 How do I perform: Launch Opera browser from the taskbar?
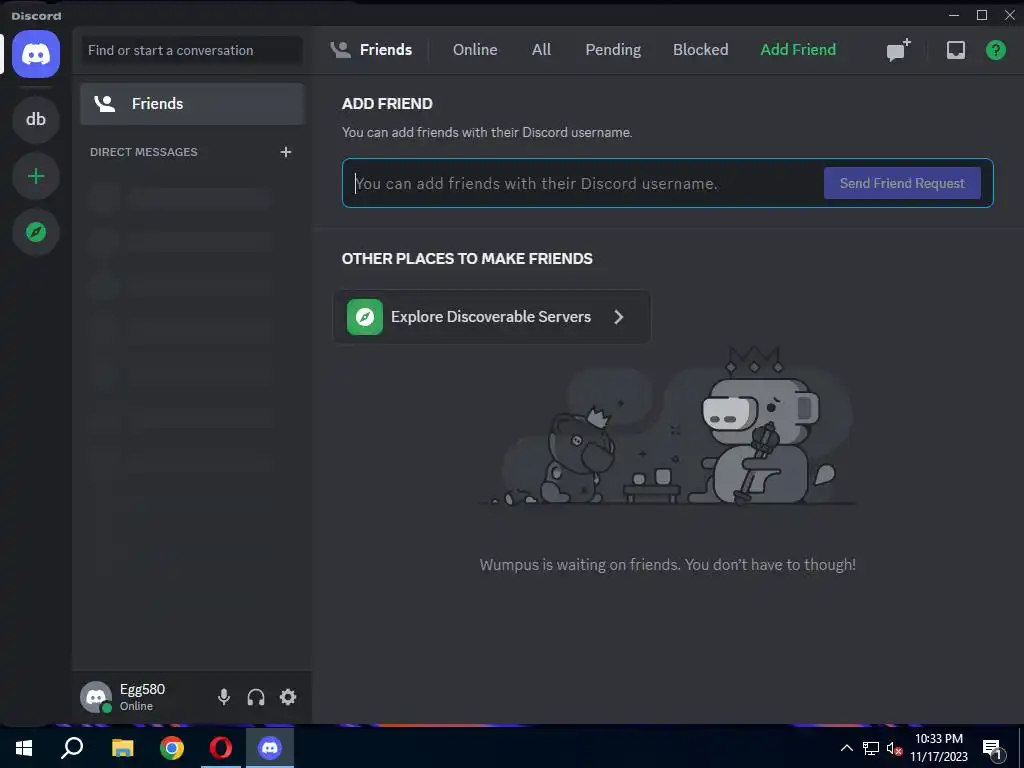221,747
